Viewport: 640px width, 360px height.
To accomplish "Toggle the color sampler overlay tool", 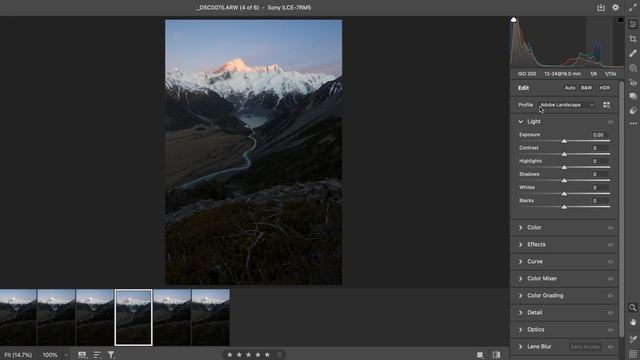I will [x=633, y=339].
